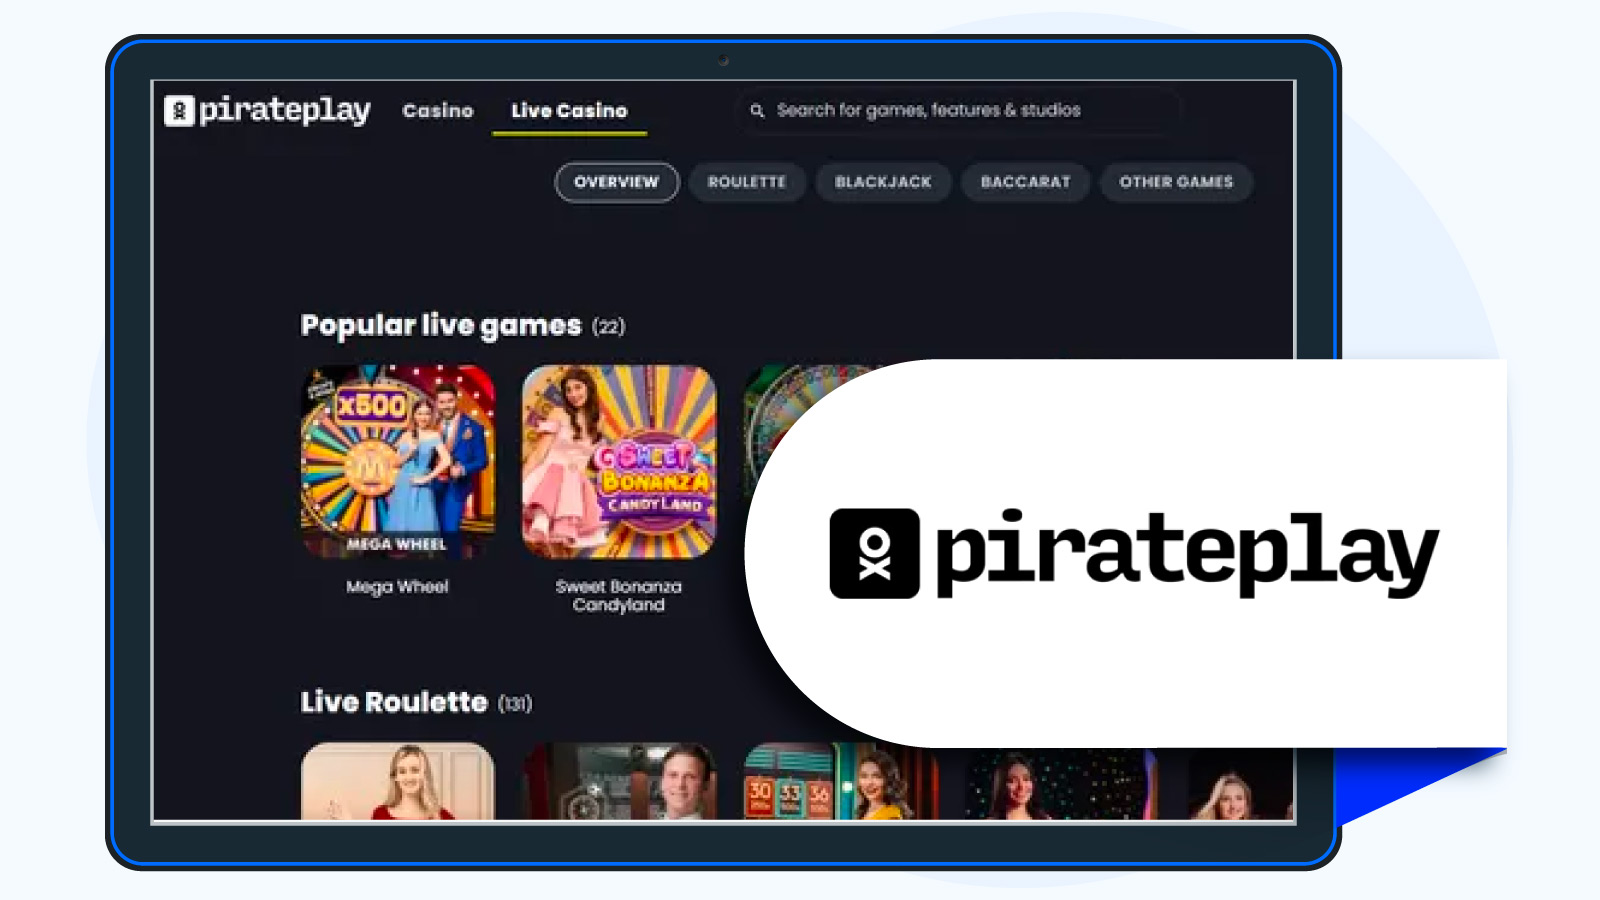Click the large pirateplay logo overlay
This screenshot has width=1600, height=900.
tap(1134, 553)
